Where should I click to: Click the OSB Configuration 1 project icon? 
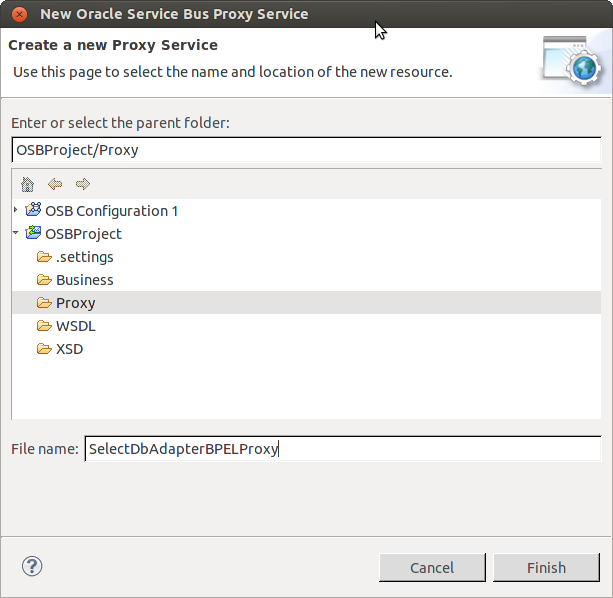(33, 210)
